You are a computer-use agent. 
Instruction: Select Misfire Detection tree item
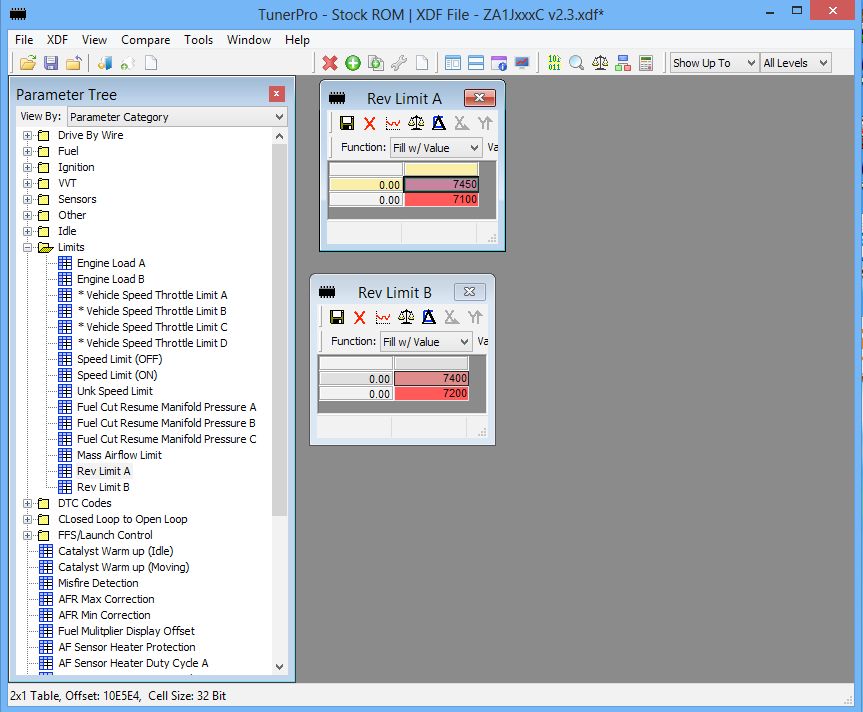98,583
